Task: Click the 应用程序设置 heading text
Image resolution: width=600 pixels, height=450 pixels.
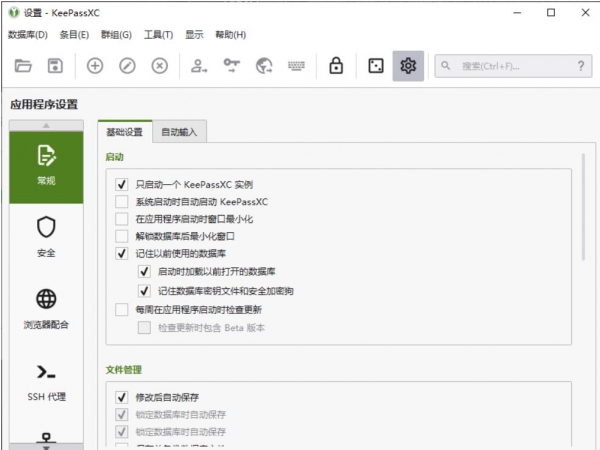Action: [44, 104]
